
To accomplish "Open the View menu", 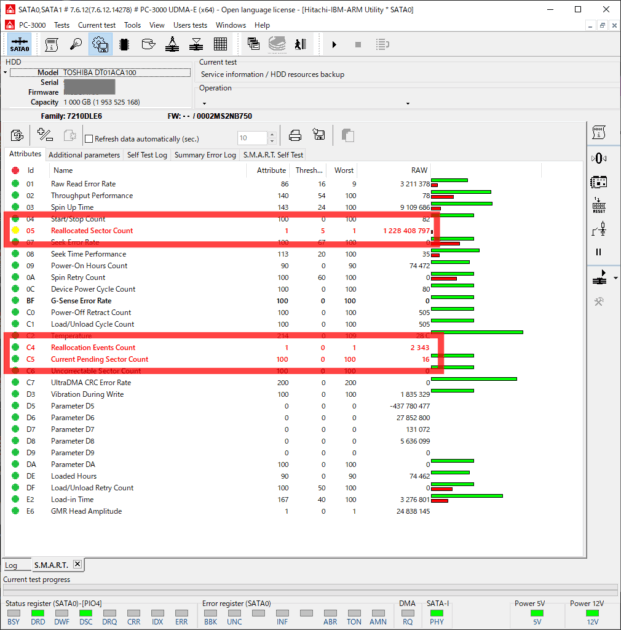I will pyautogui.click(x=157, y=25).
